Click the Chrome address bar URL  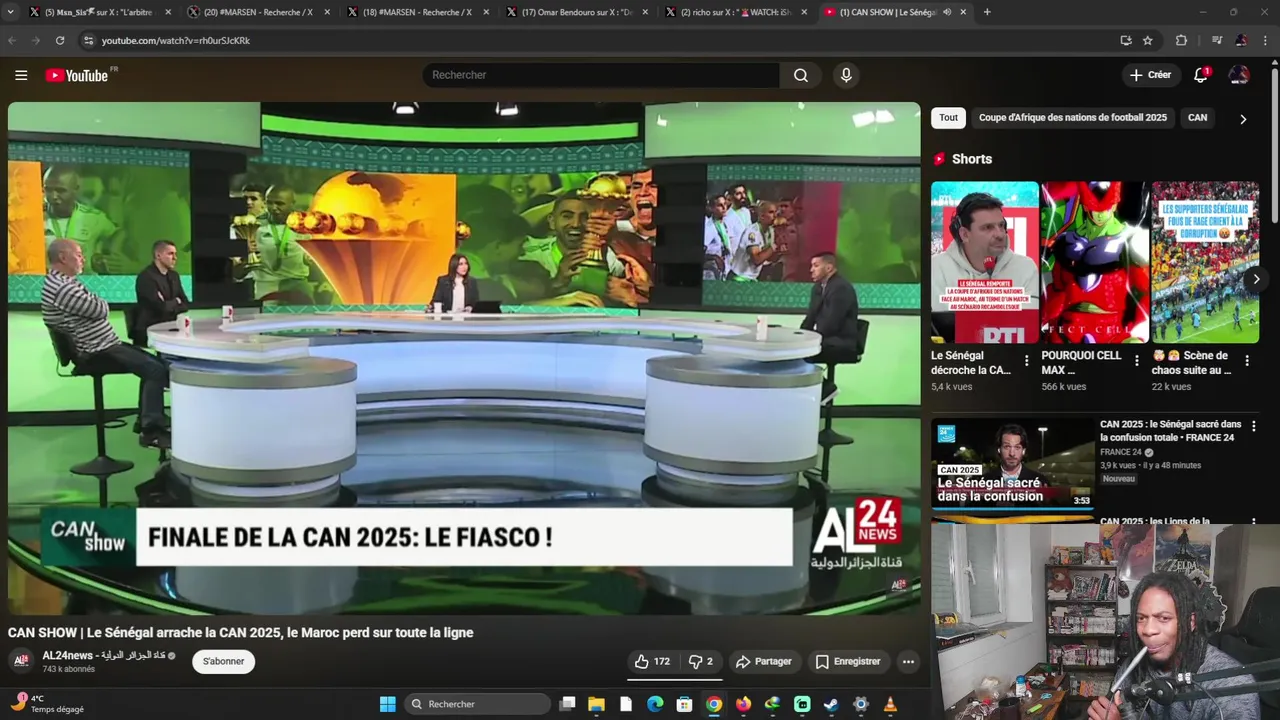click(176, 40)
